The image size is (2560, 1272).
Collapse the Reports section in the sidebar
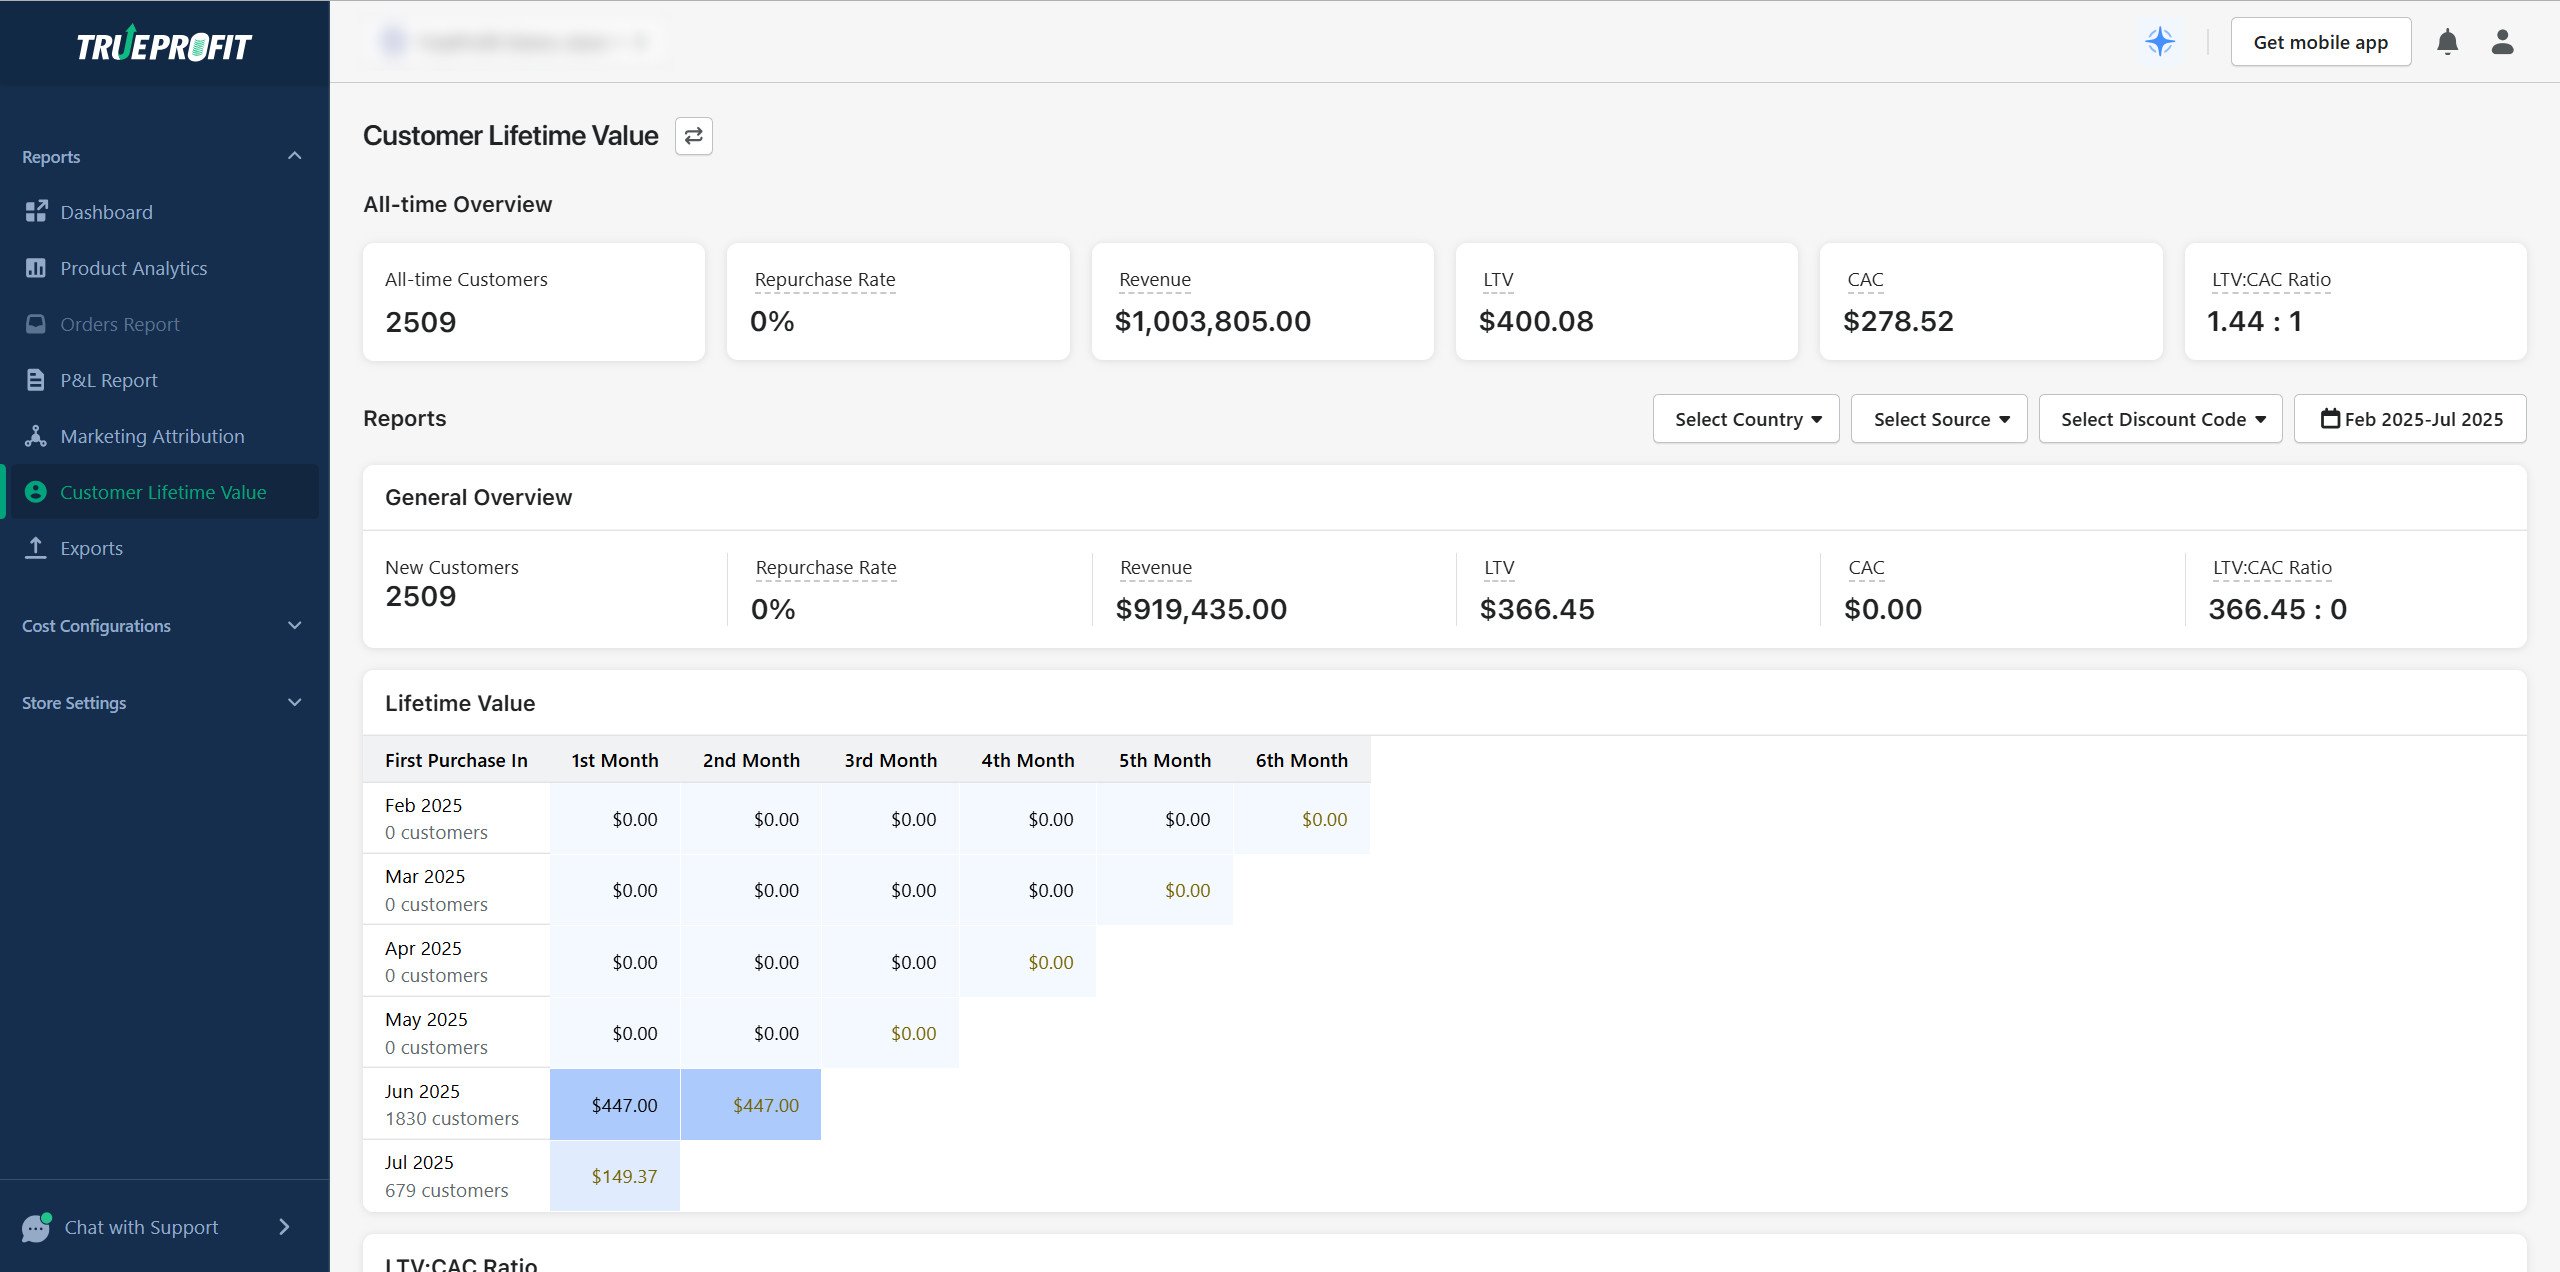tap(293, 155)
